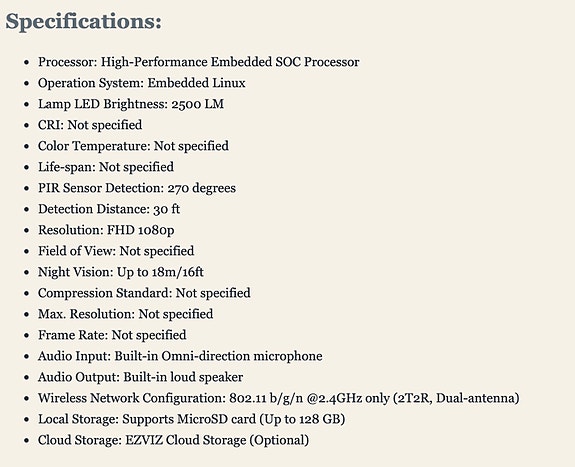Select the Wireless Network Configuration entry

tap(279, 398)
